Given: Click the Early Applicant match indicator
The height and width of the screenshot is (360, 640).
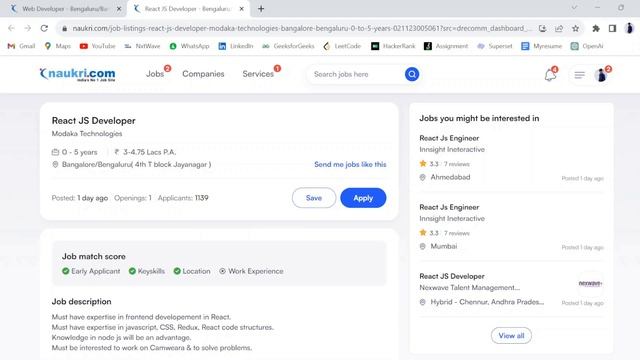Looking at the screenshot, I should point(91,271).
